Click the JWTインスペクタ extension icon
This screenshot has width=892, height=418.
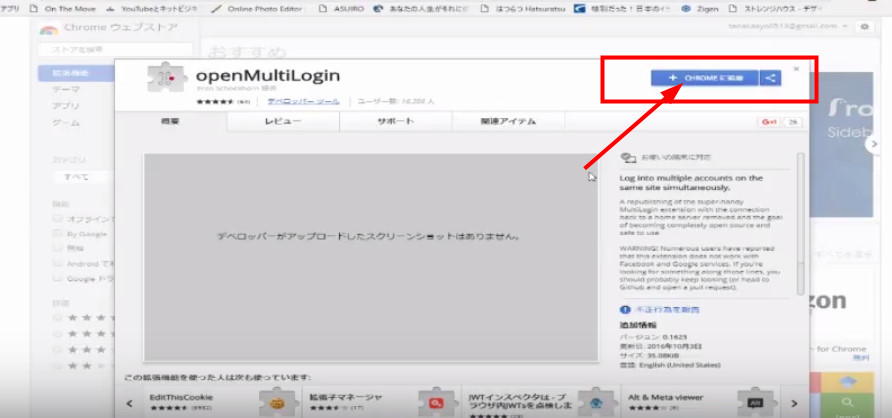596,403
